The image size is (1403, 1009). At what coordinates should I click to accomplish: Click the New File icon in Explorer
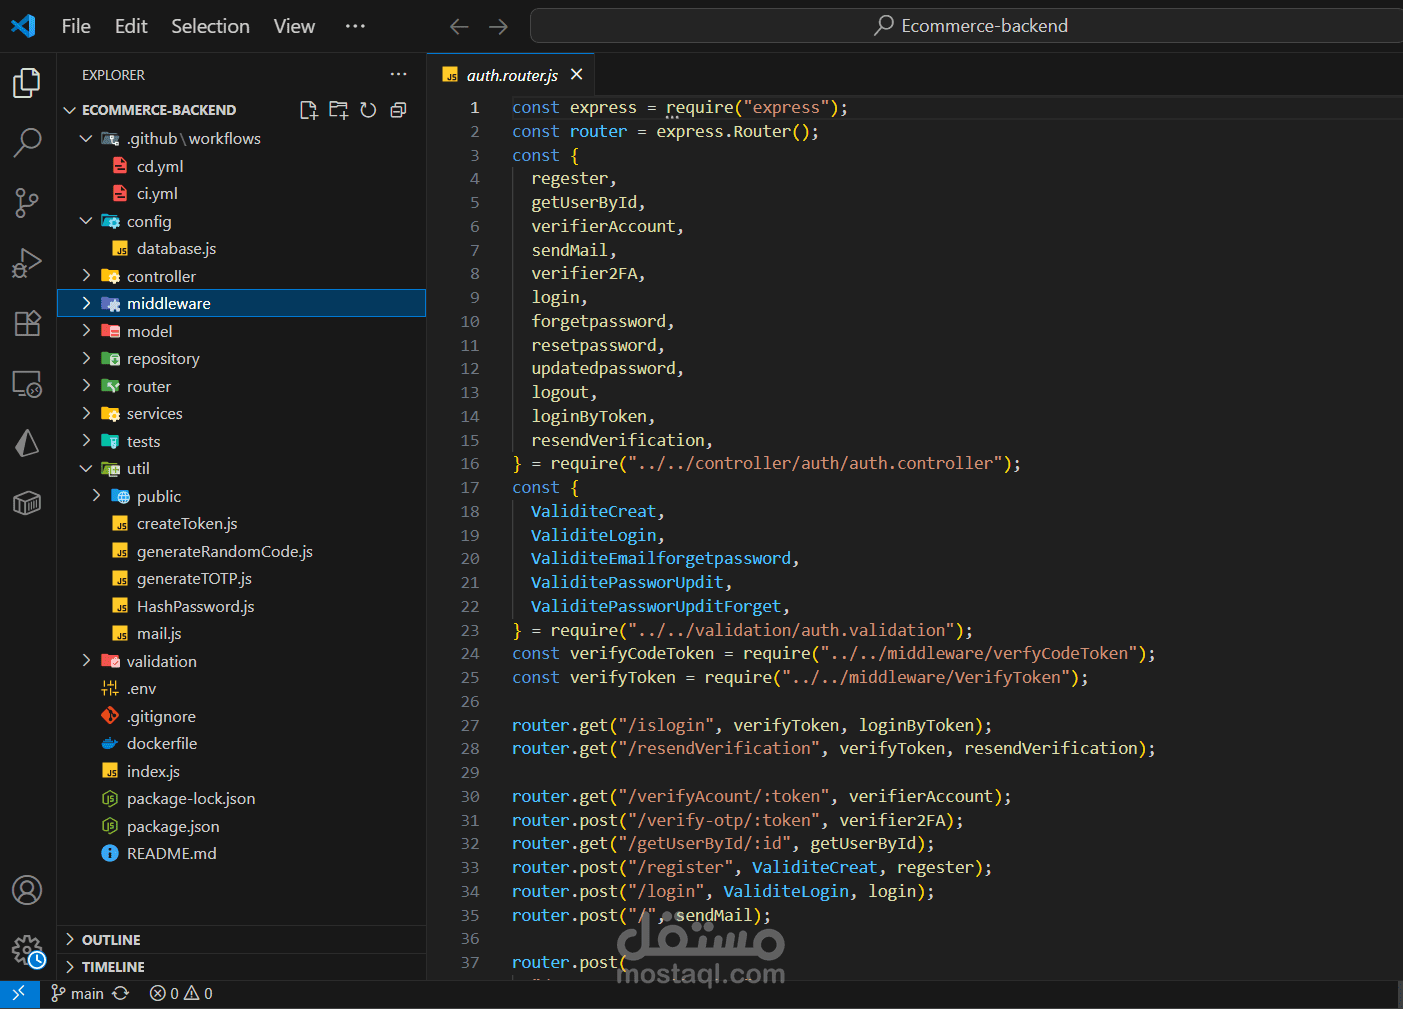pos(309,110)
